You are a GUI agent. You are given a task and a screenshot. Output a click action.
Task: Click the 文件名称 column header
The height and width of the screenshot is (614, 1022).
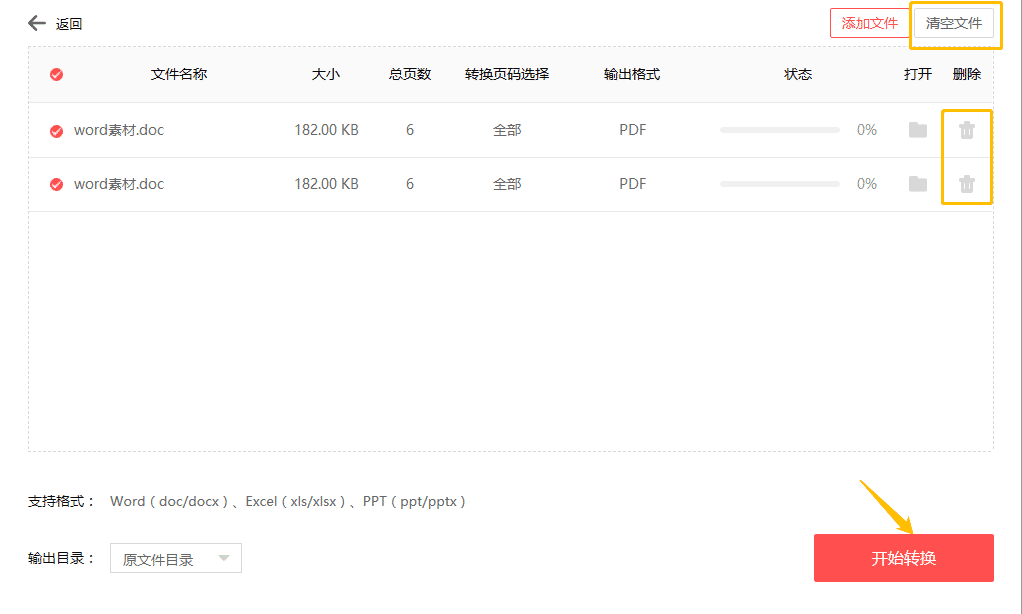point(179,74)
